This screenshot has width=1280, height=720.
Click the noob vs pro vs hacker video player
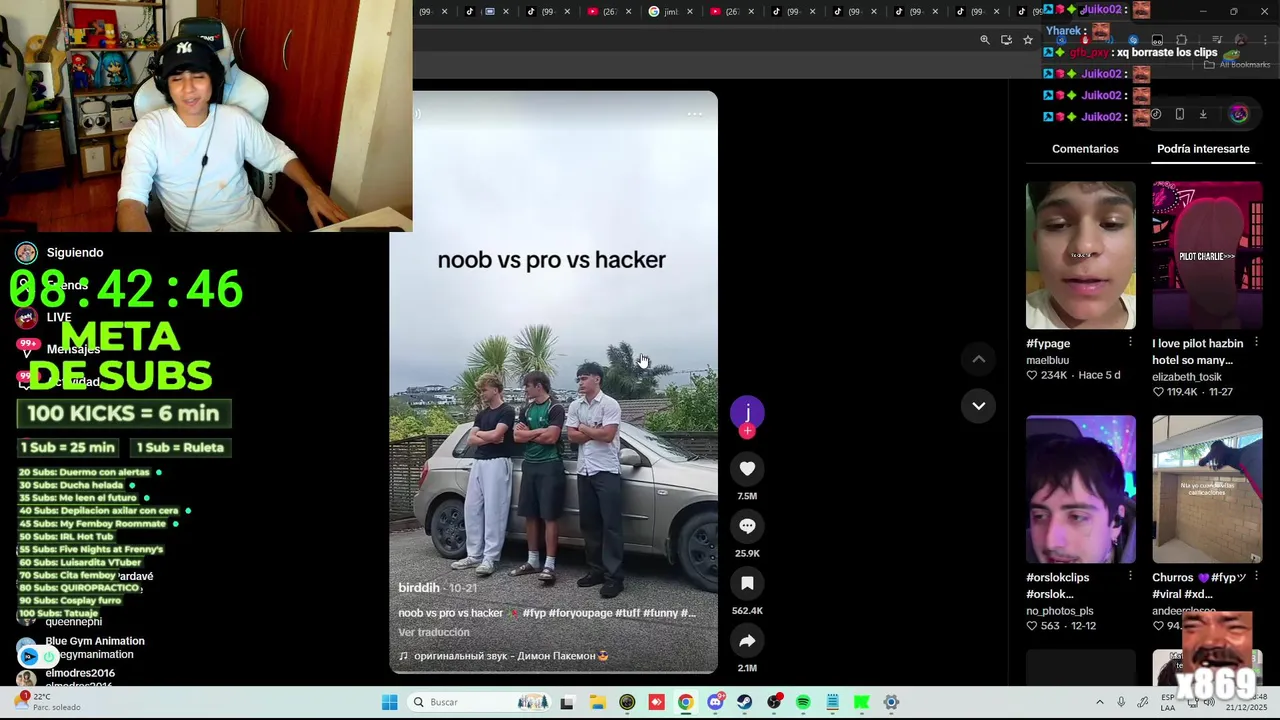pyautogui.click(x=553, y=382)
